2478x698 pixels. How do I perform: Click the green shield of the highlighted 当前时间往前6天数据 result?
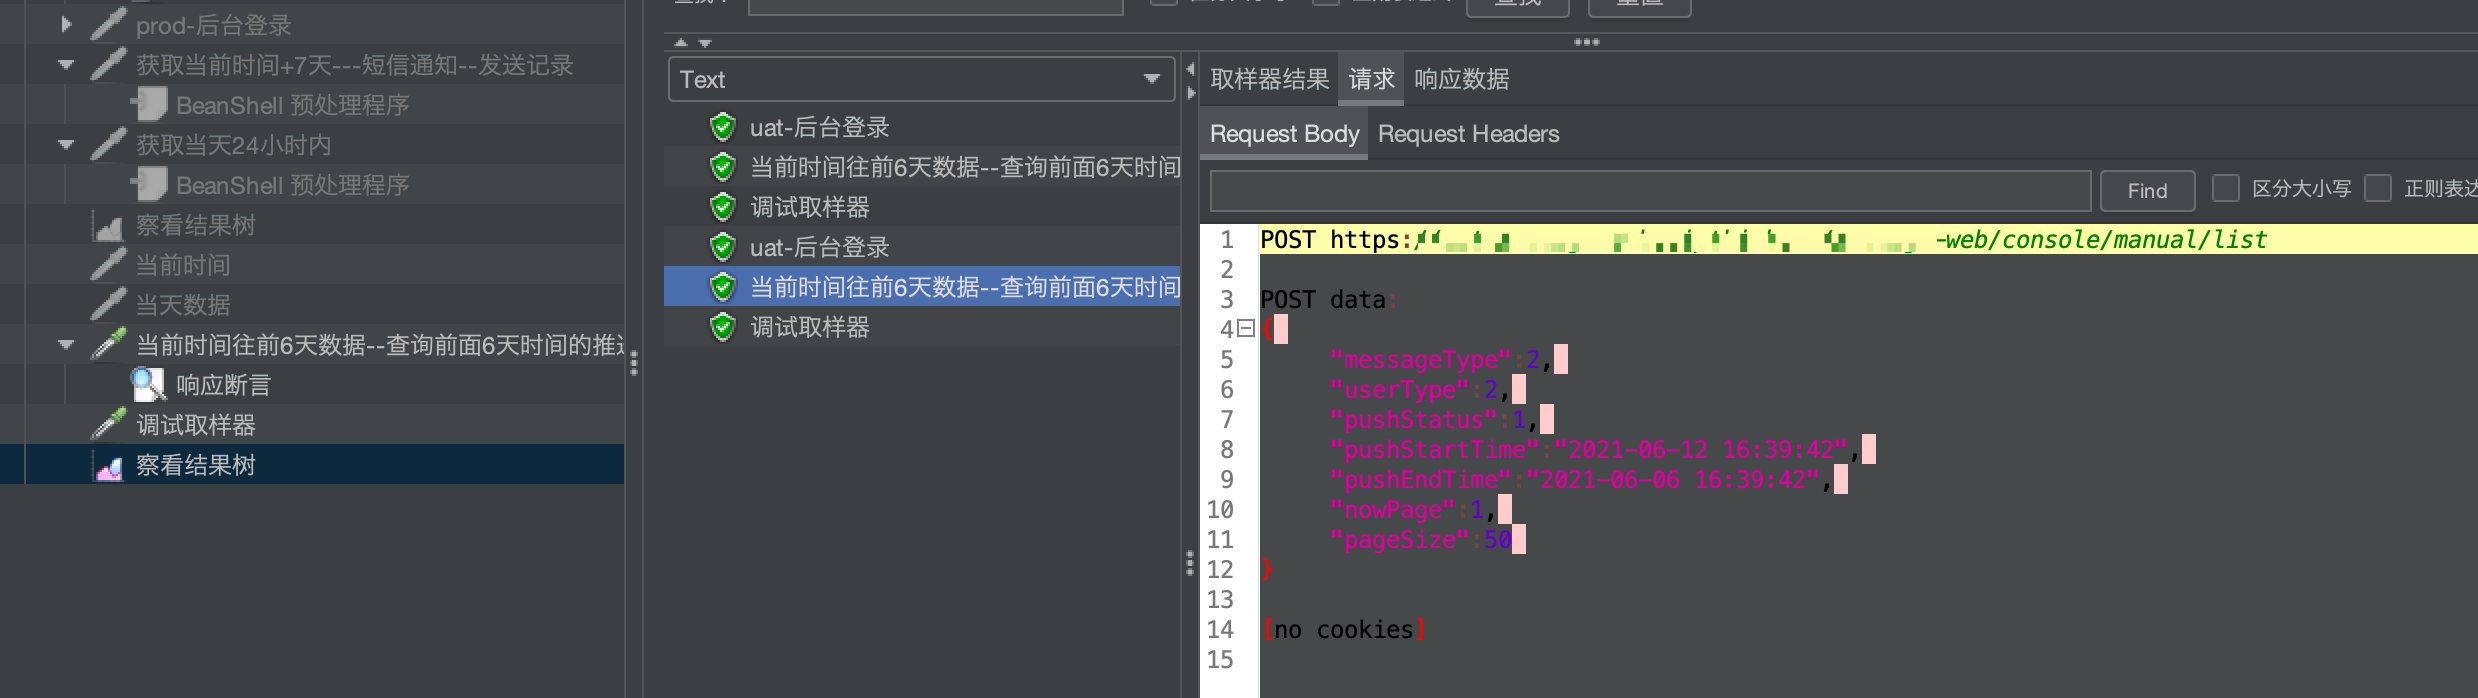[x=722, y=287]
